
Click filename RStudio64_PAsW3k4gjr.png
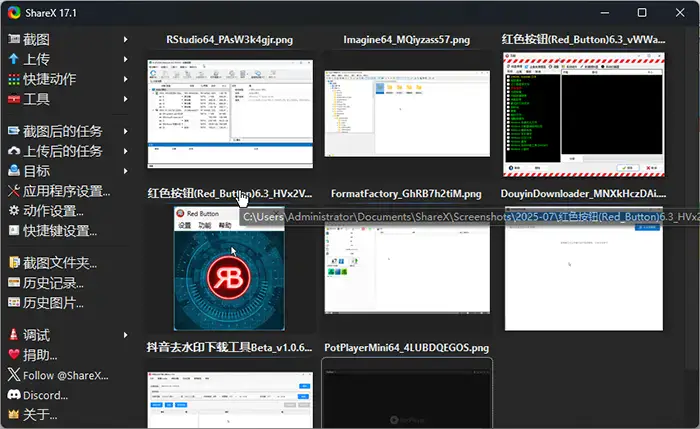tap(230, 40)
